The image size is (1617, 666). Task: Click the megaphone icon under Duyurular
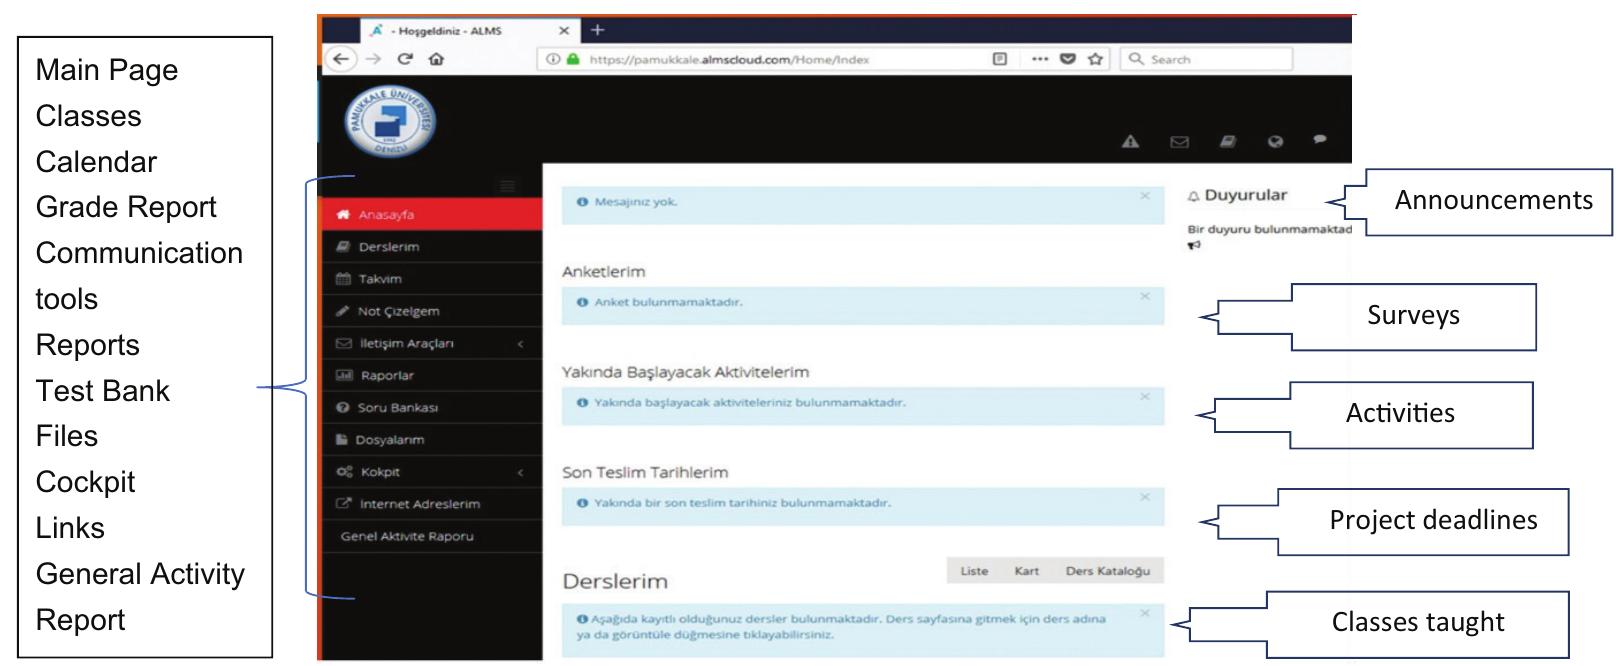pos(1194,245)
